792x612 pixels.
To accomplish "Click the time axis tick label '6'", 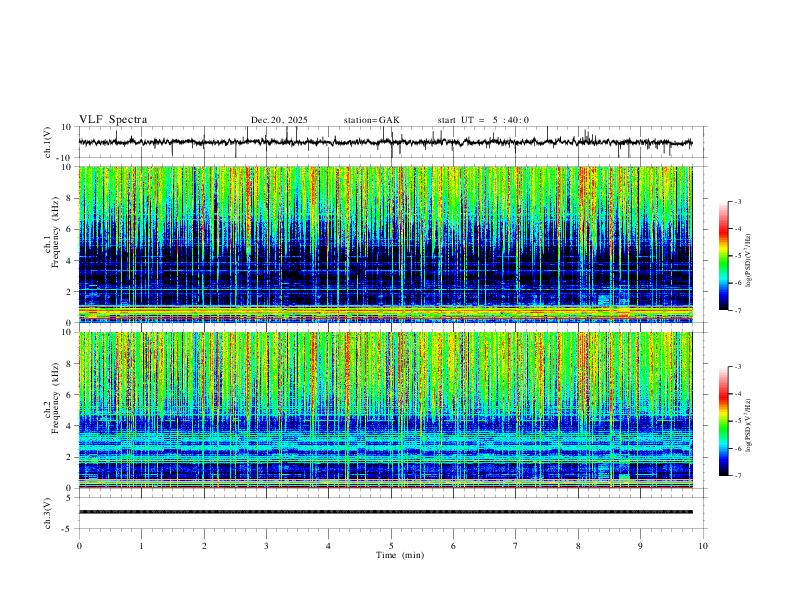I will 454,546.
